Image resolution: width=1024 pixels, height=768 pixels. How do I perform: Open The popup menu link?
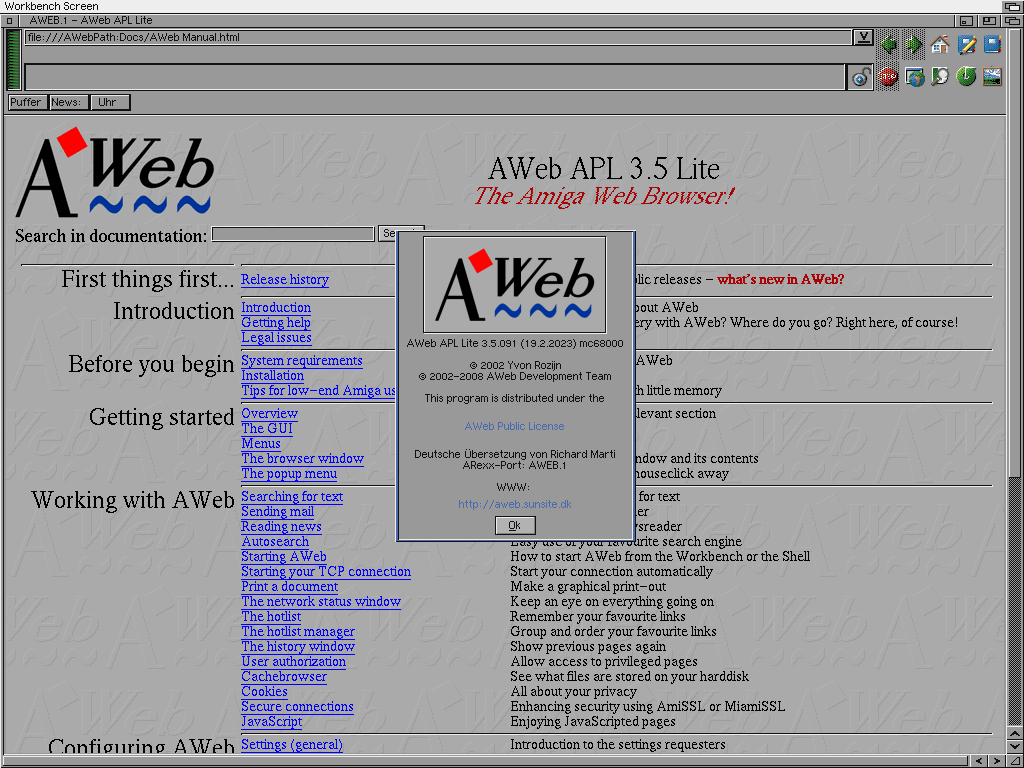289,473
